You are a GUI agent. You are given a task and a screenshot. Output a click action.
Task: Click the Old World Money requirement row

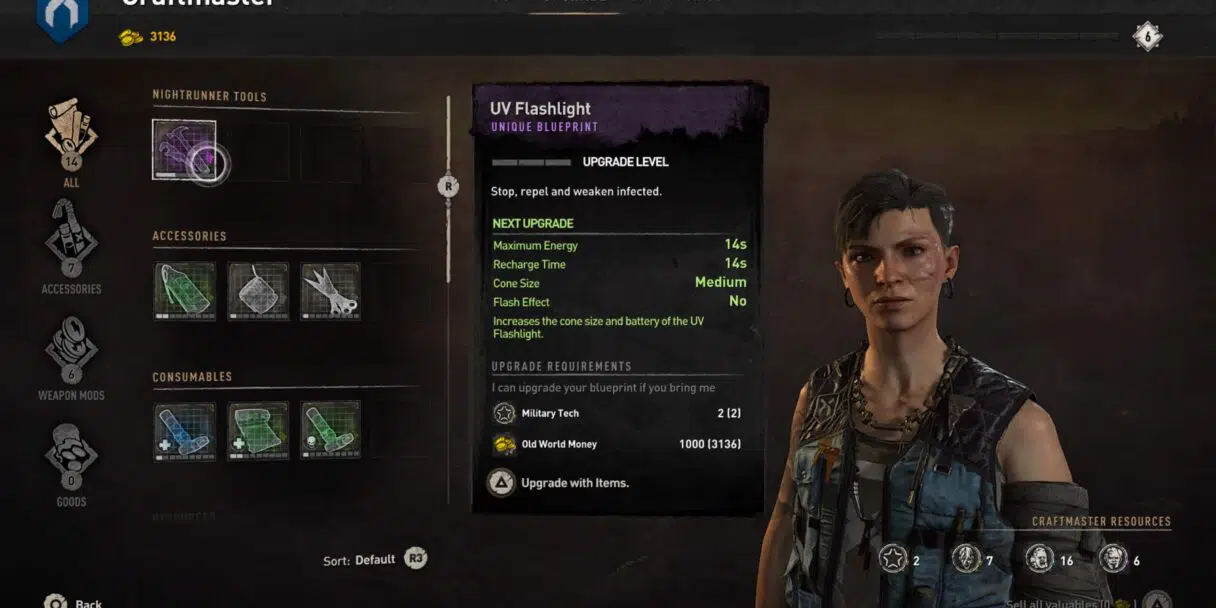(617, 444)
